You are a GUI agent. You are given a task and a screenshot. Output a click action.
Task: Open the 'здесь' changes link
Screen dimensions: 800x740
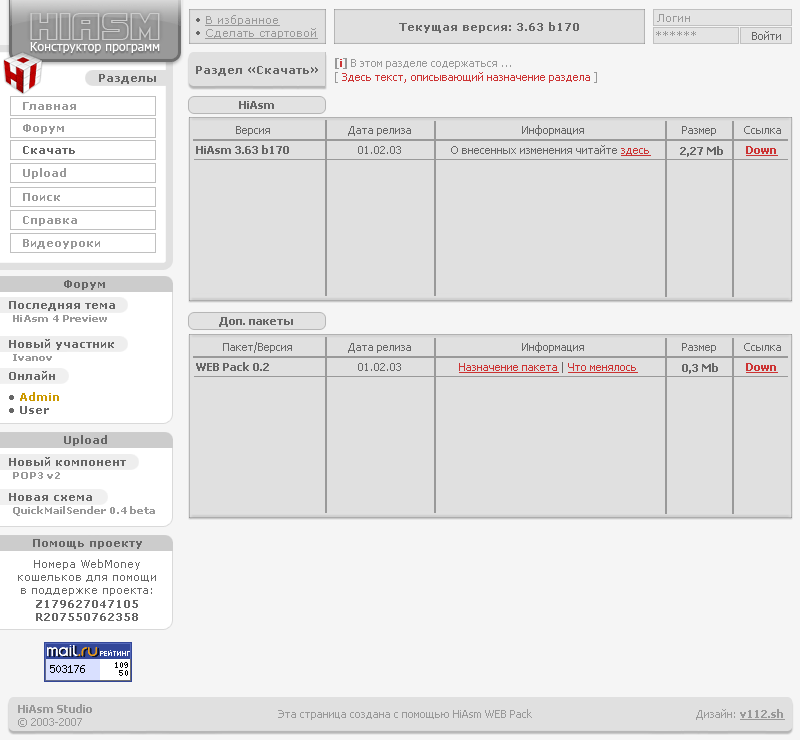point(634,151)
